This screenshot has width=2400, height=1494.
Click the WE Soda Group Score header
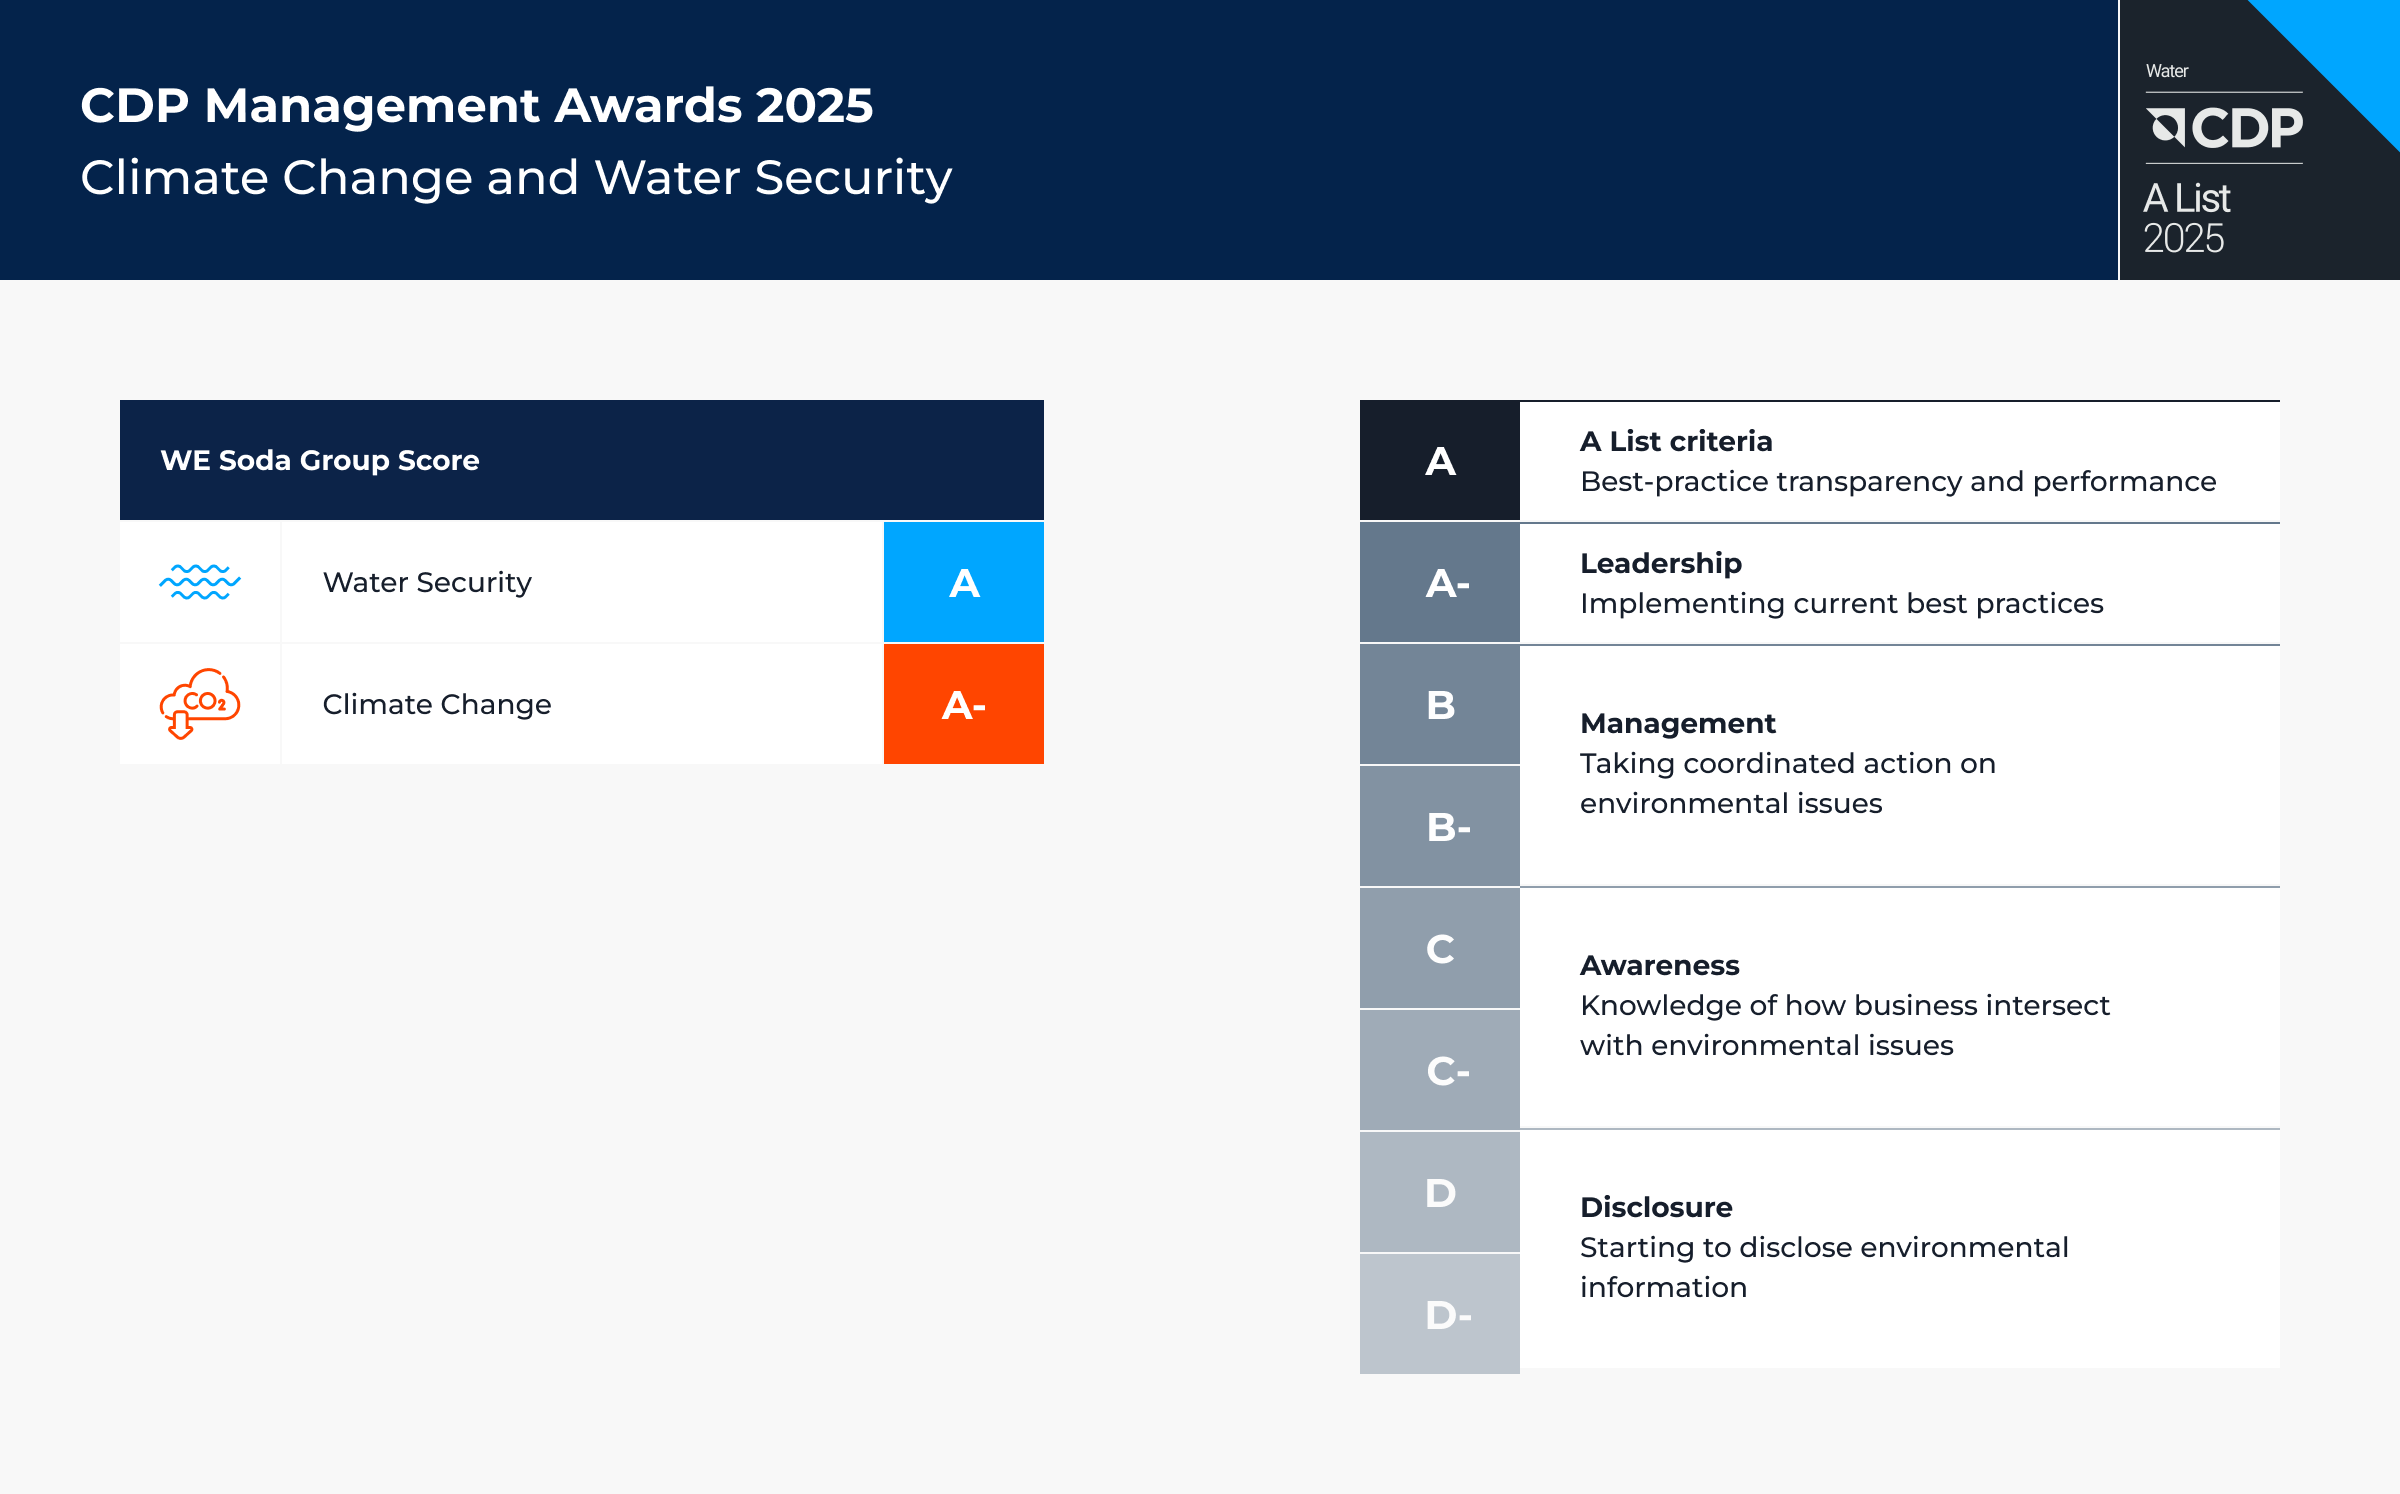click(320, 460)
